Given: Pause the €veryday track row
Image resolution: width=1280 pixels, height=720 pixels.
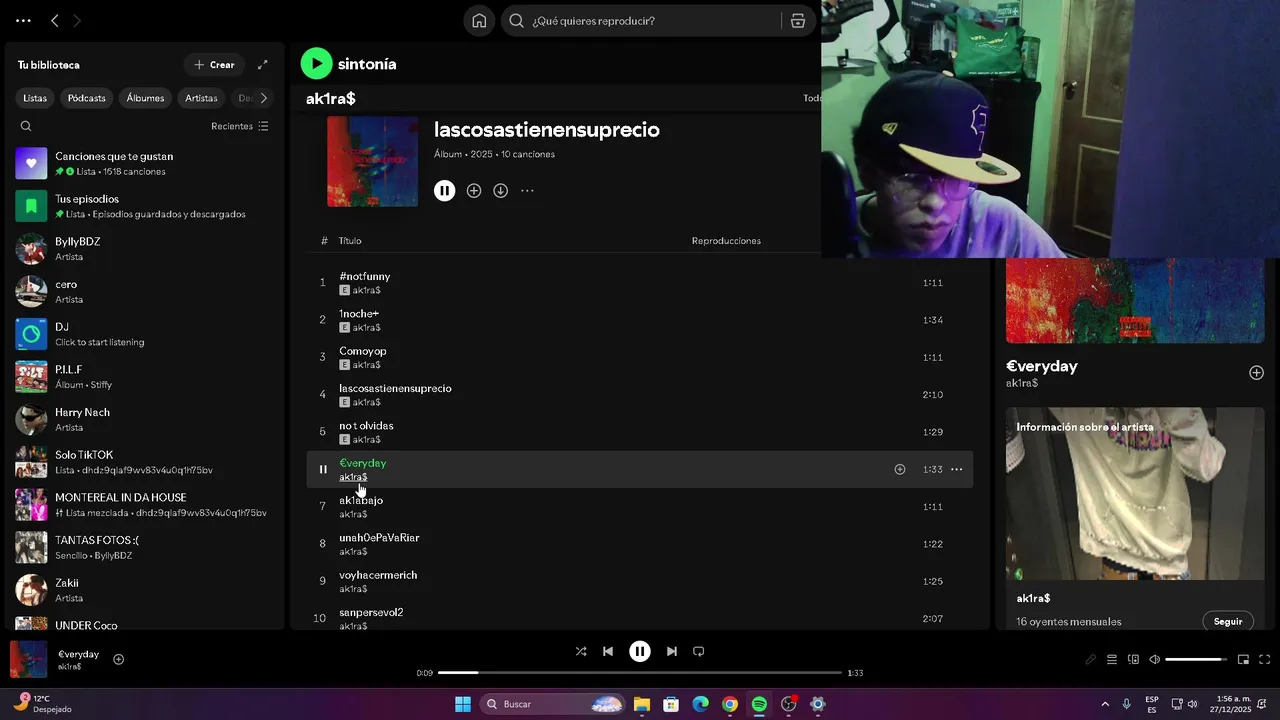Looking at the screenshot, I should pos(323,469).
